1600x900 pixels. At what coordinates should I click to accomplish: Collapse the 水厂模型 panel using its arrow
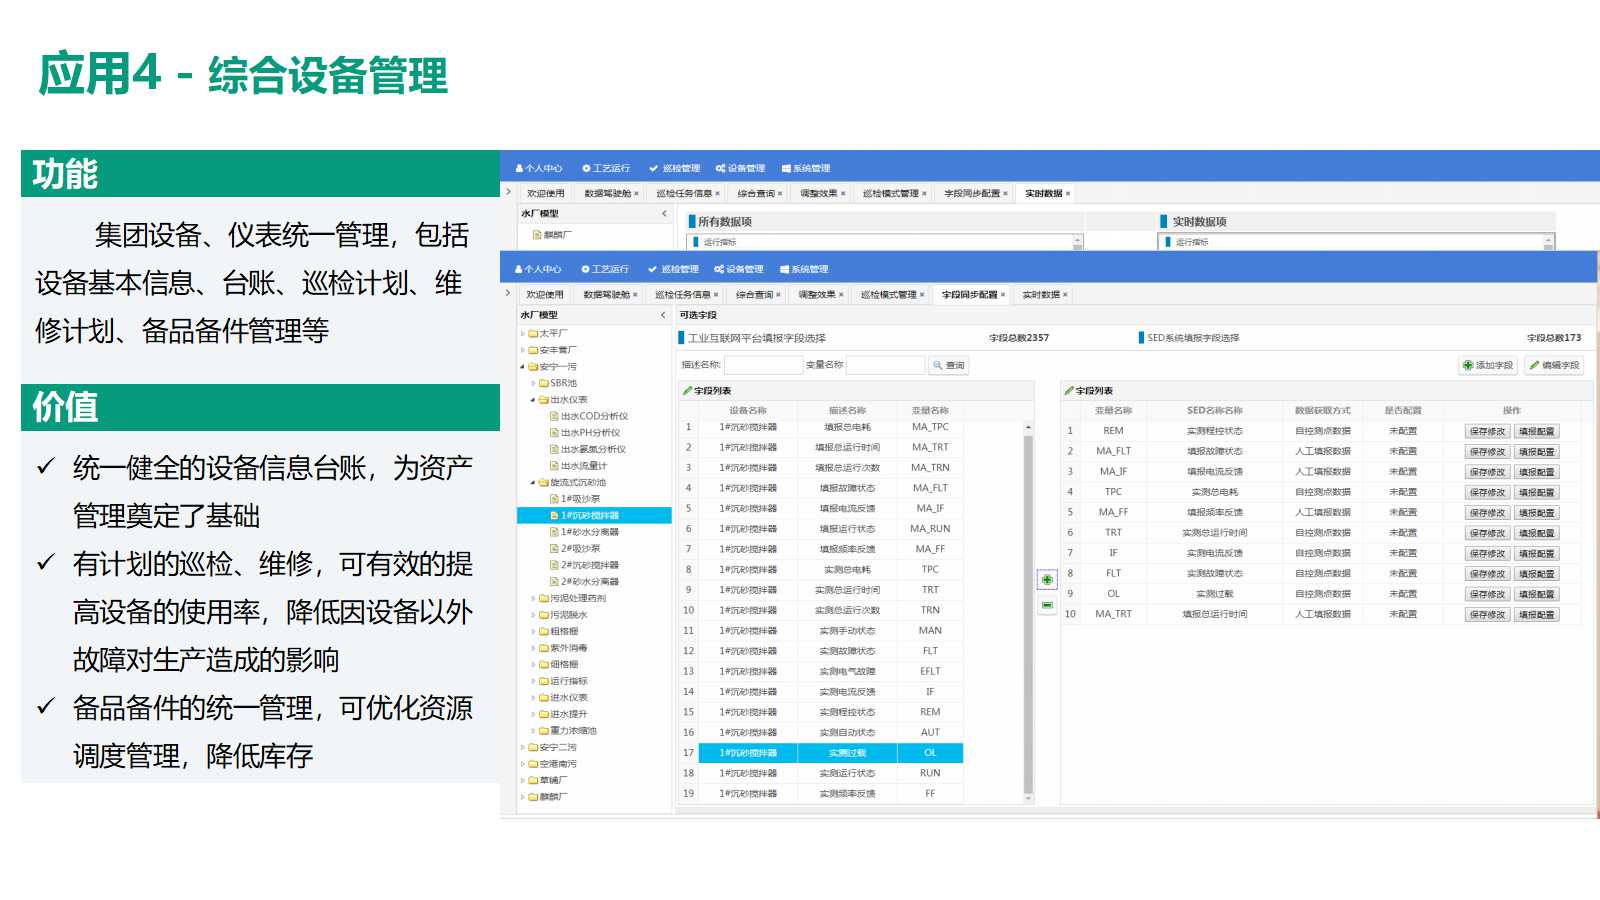coord(663,315)
